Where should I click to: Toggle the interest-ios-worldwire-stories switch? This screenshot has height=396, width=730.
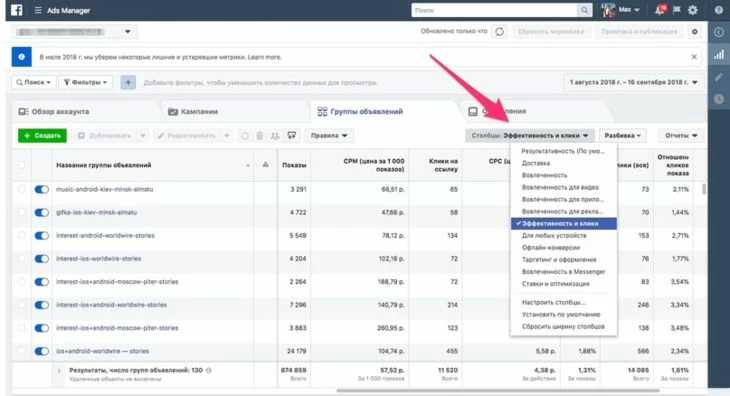click(41, 259)
